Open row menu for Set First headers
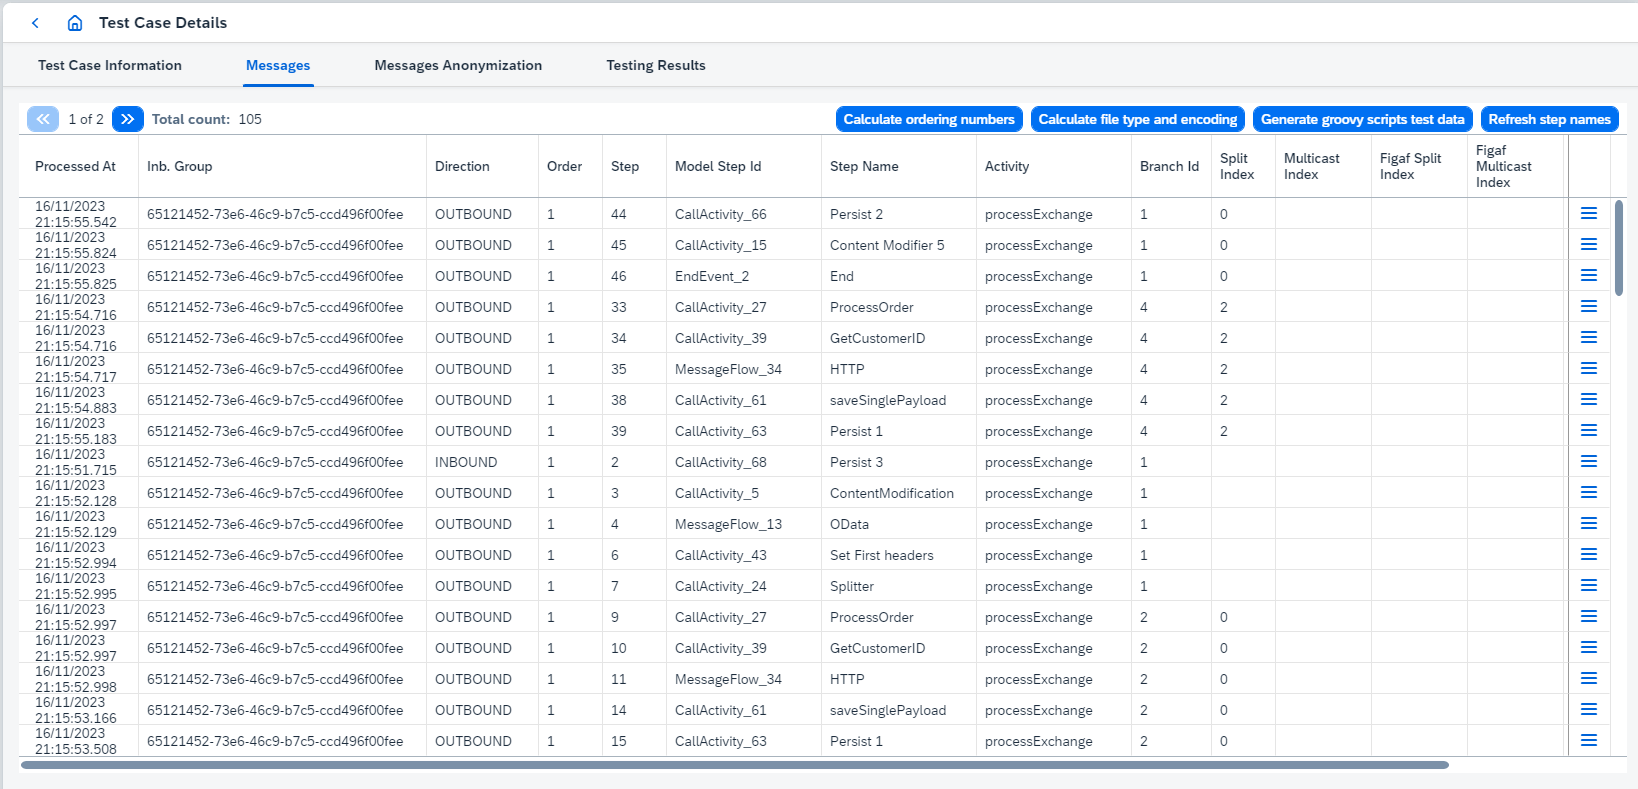Image resolution: width=1638 pixels, height=789 pixels. 1589,555
